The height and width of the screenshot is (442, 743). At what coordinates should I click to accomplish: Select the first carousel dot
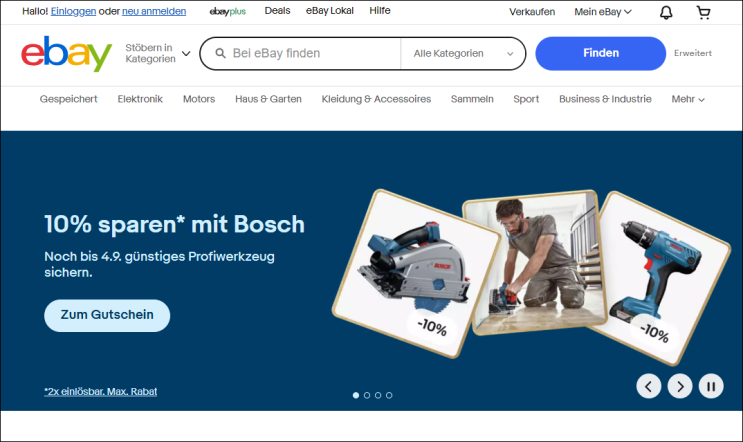[x=356, y=395]
